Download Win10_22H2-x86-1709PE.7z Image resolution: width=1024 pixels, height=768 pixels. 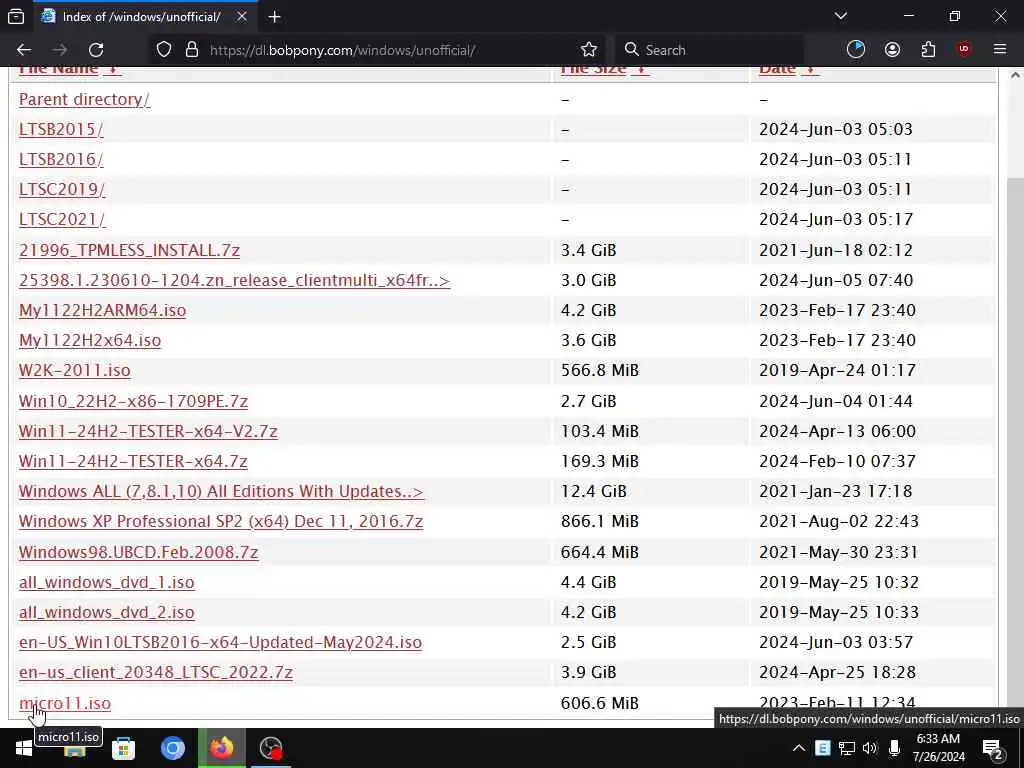point(133,401)
